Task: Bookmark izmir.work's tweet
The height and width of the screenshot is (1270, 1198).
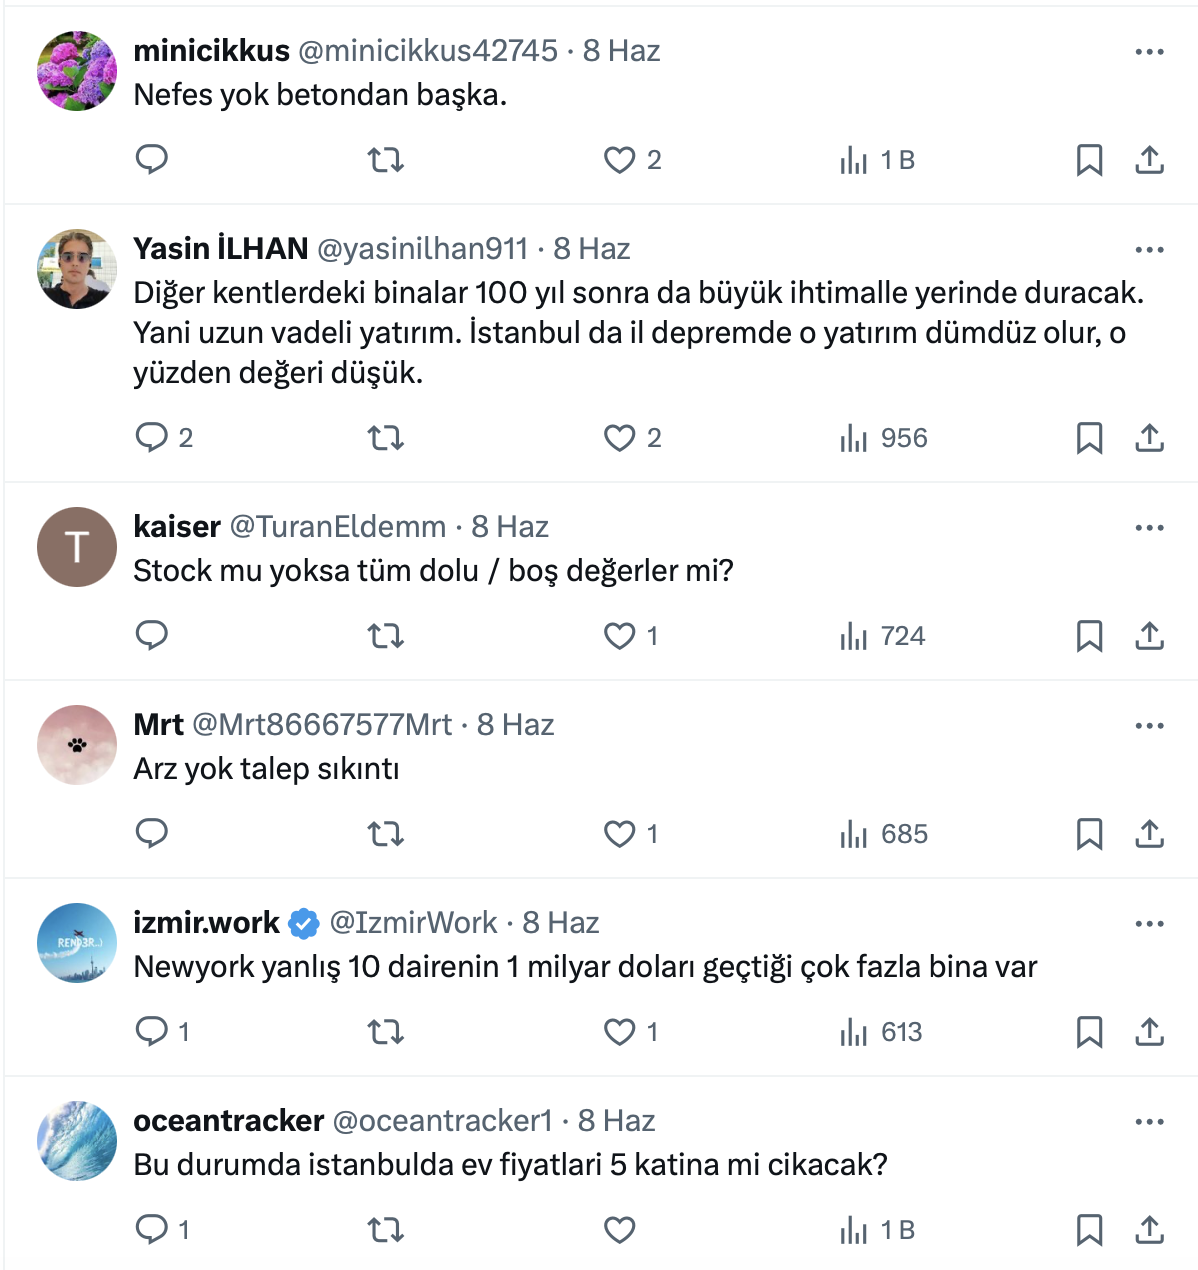Action: (x=1089, y=1032)
